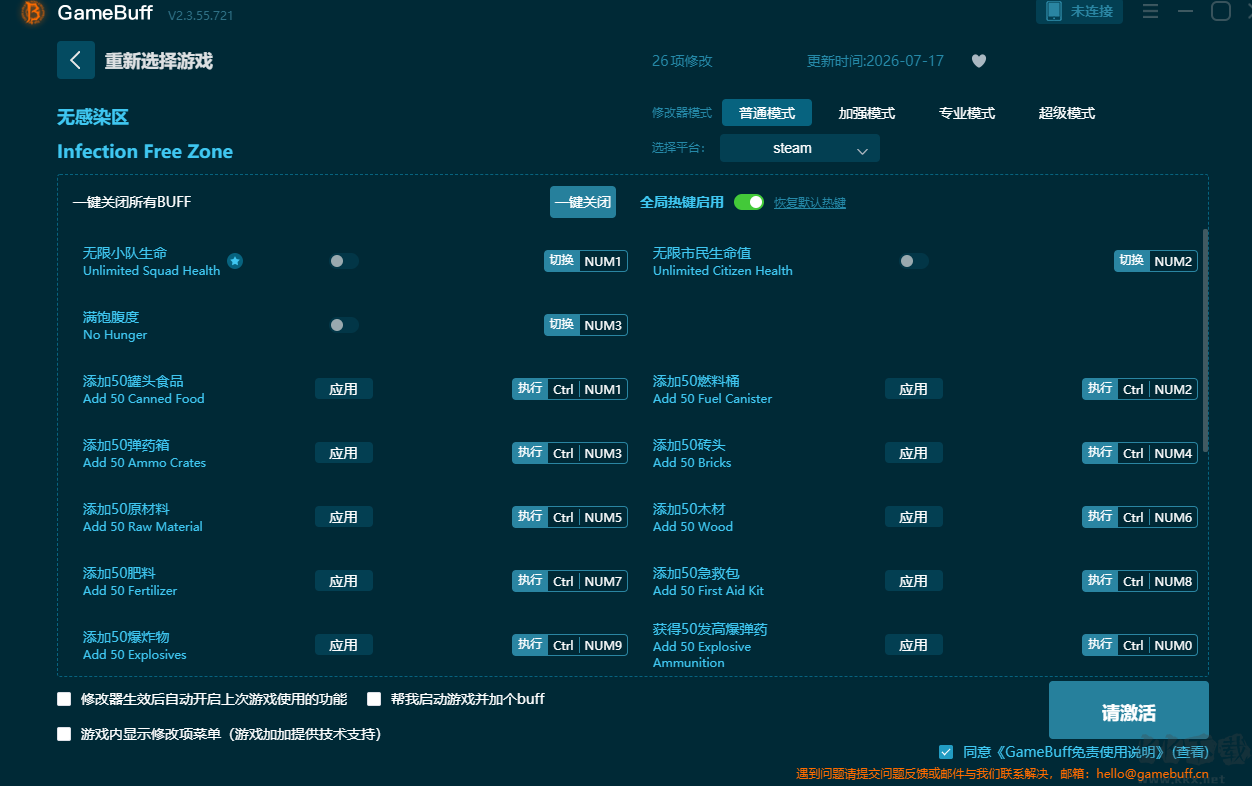Apply Add 50 Explosives

[x=344, y=645]
